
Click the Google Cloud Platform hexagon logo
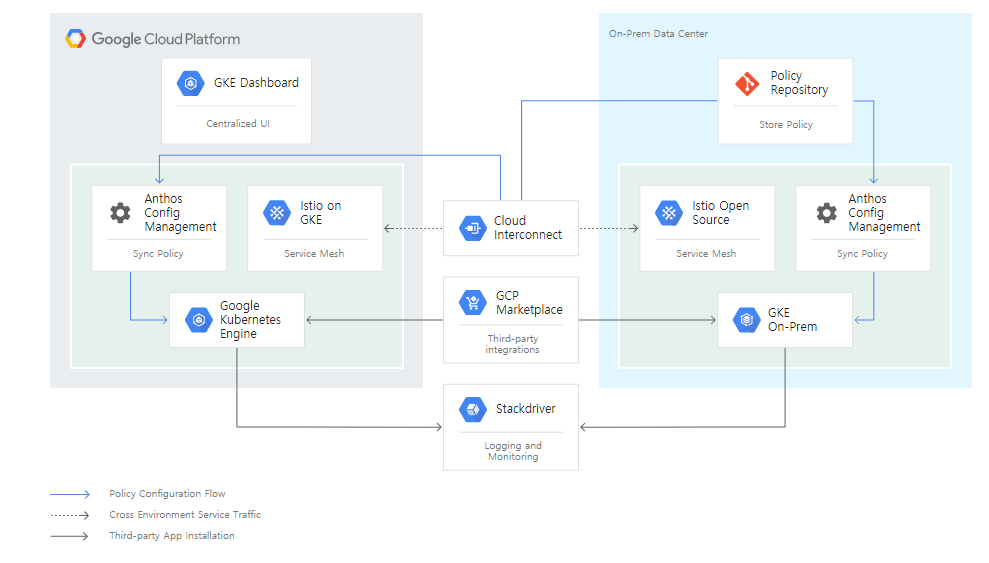coord(75,39)
